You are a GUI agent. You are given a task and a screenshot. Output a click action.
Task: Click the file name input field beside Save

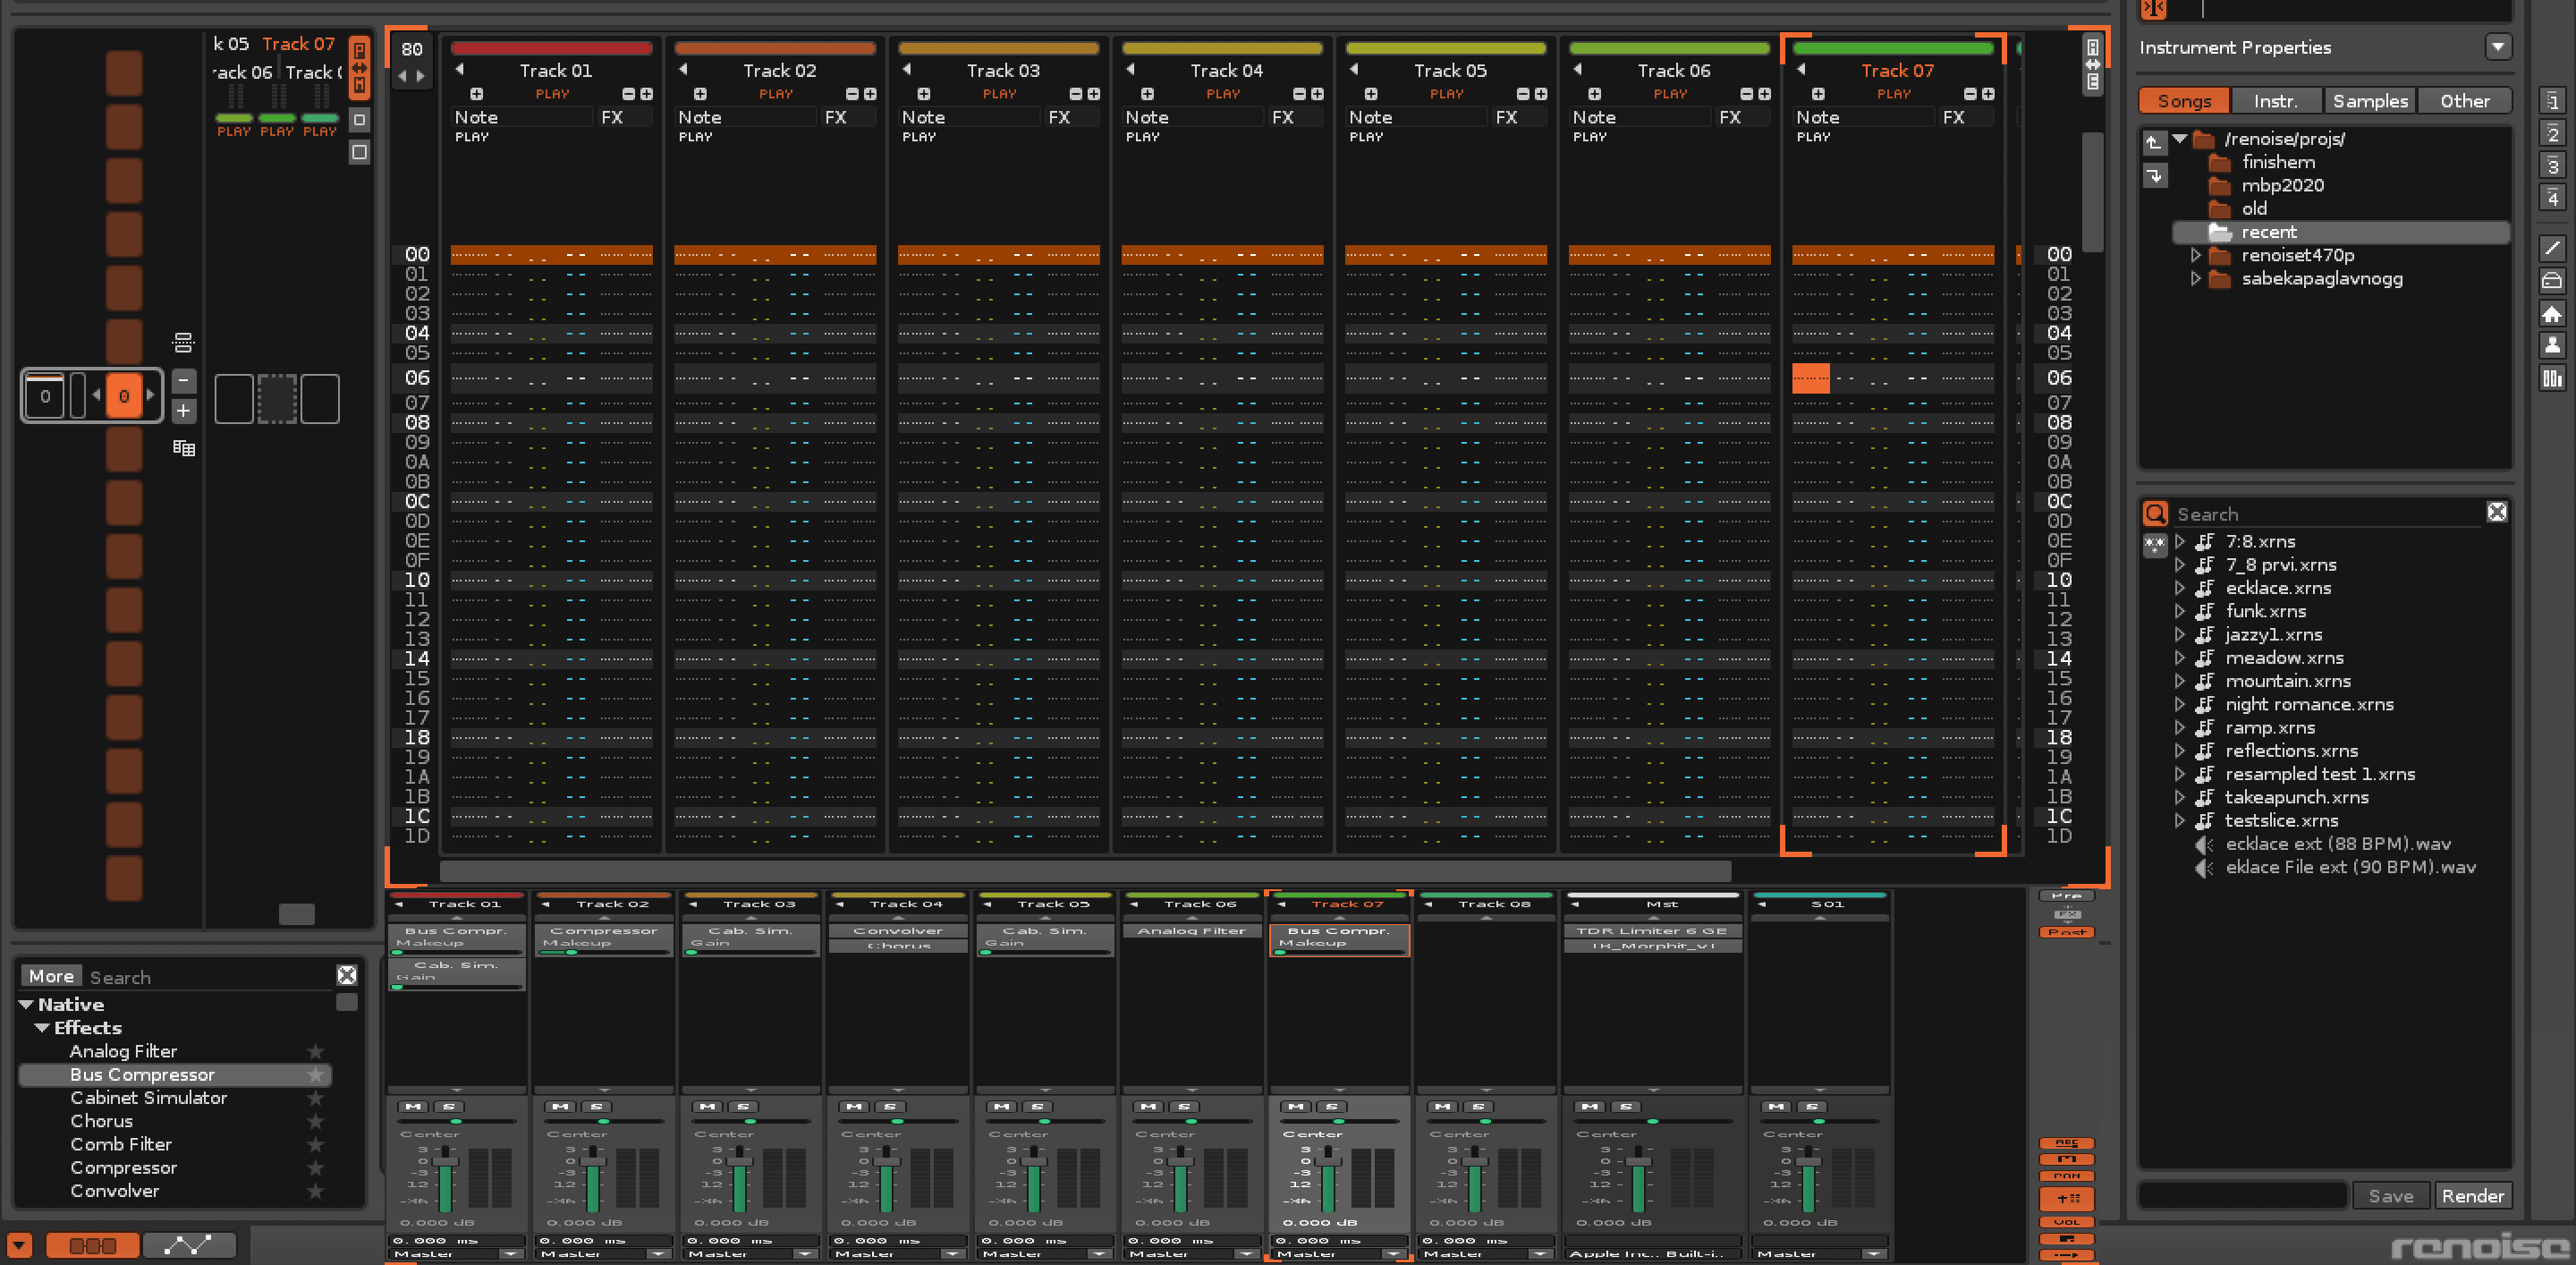tap(2242, 1196)
